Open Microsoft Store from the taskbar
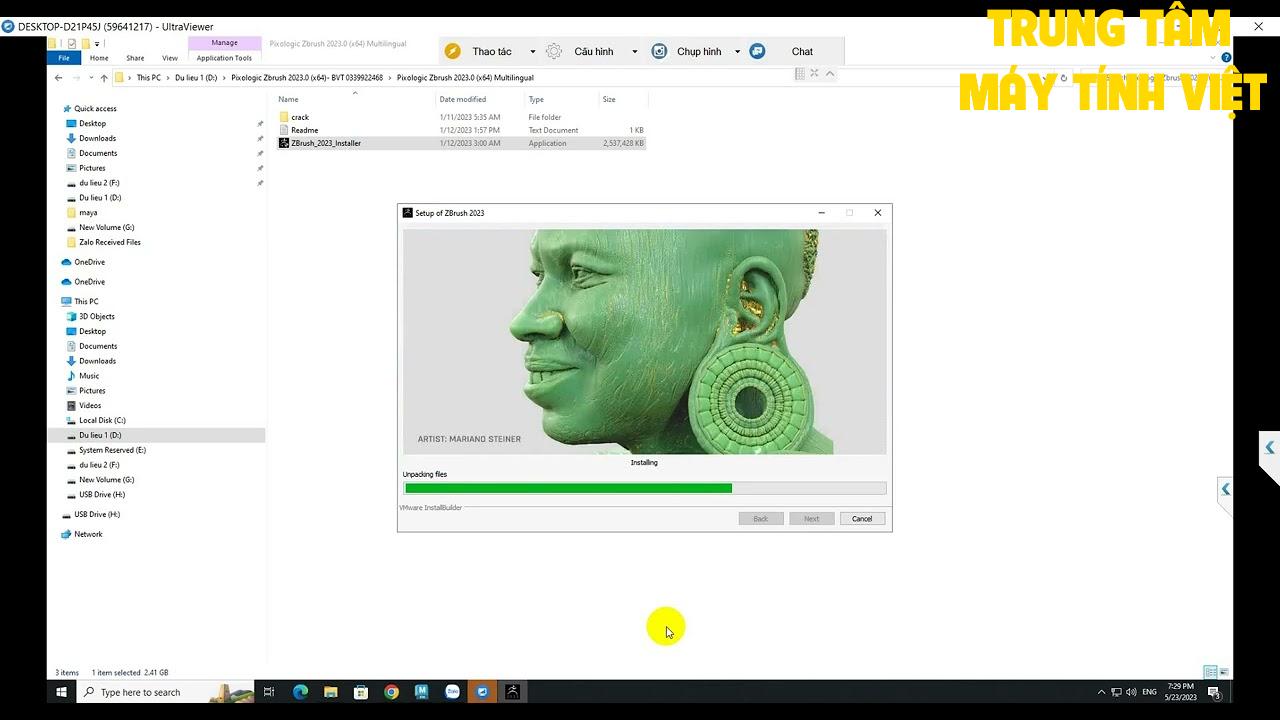The height and width of the screenshot is (720, 1280). click(x=361, y=692)
